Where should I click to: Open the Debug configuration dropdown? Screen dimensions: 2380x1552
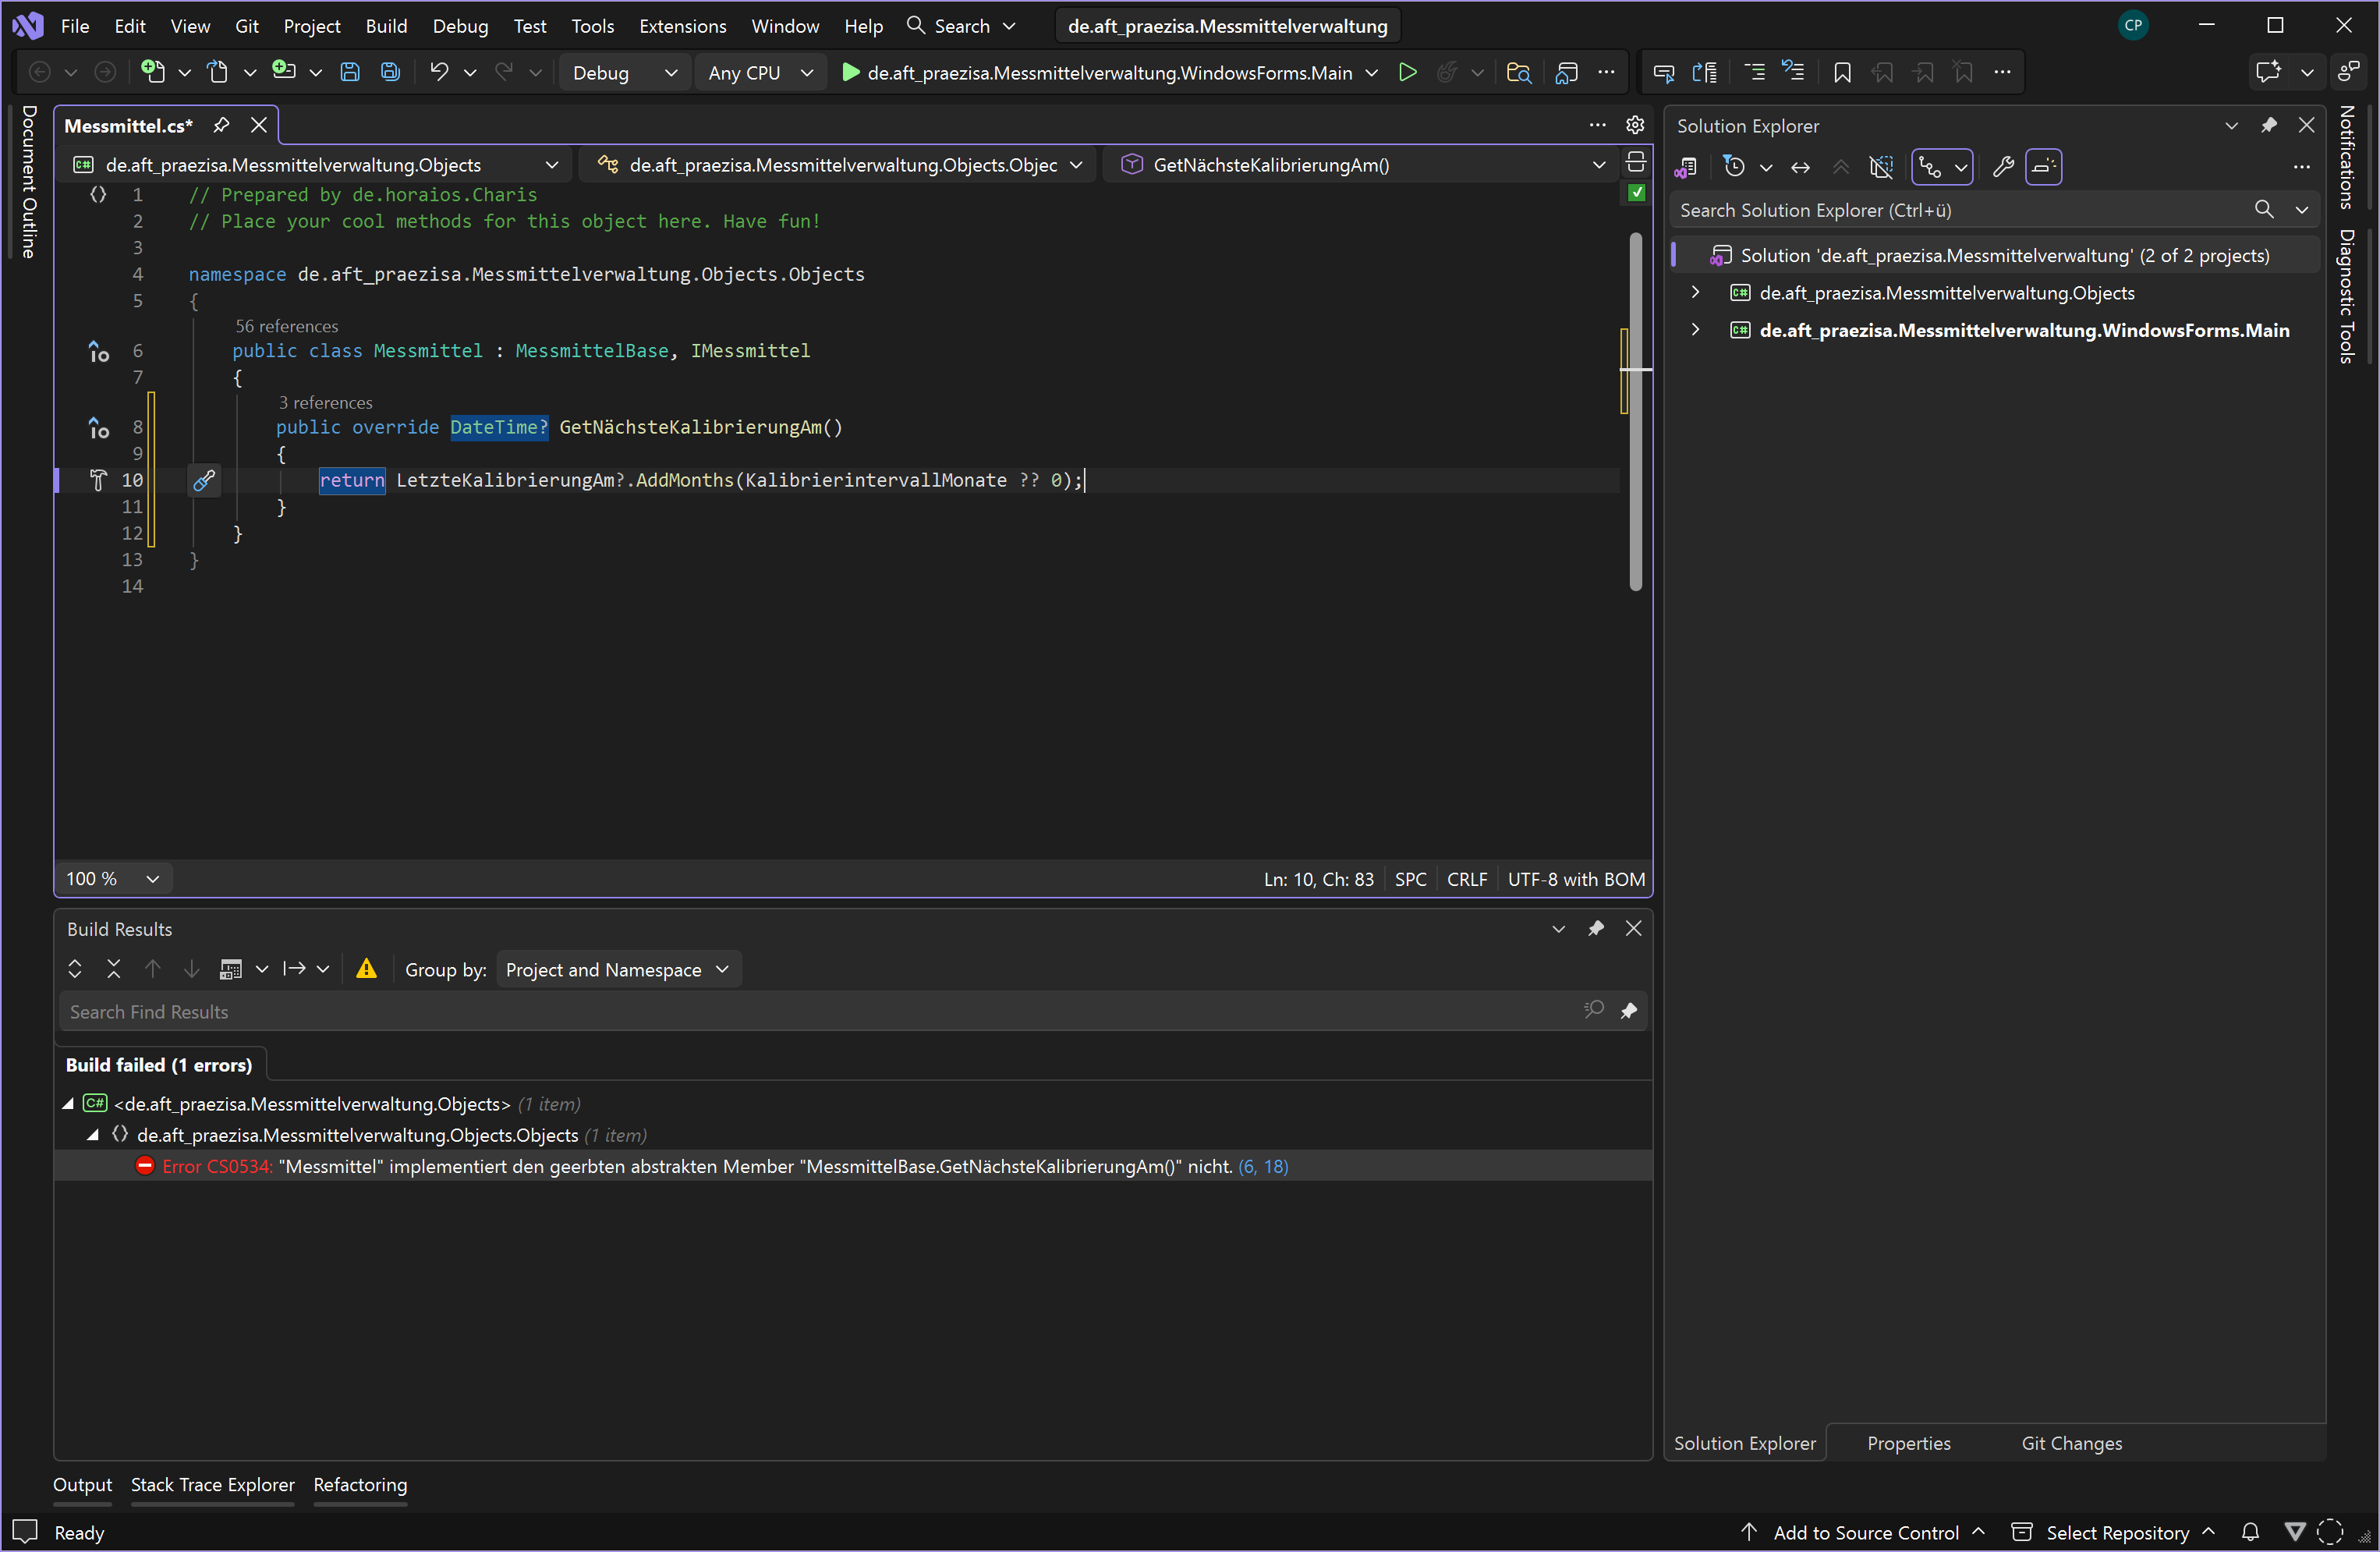coord(624,72)
